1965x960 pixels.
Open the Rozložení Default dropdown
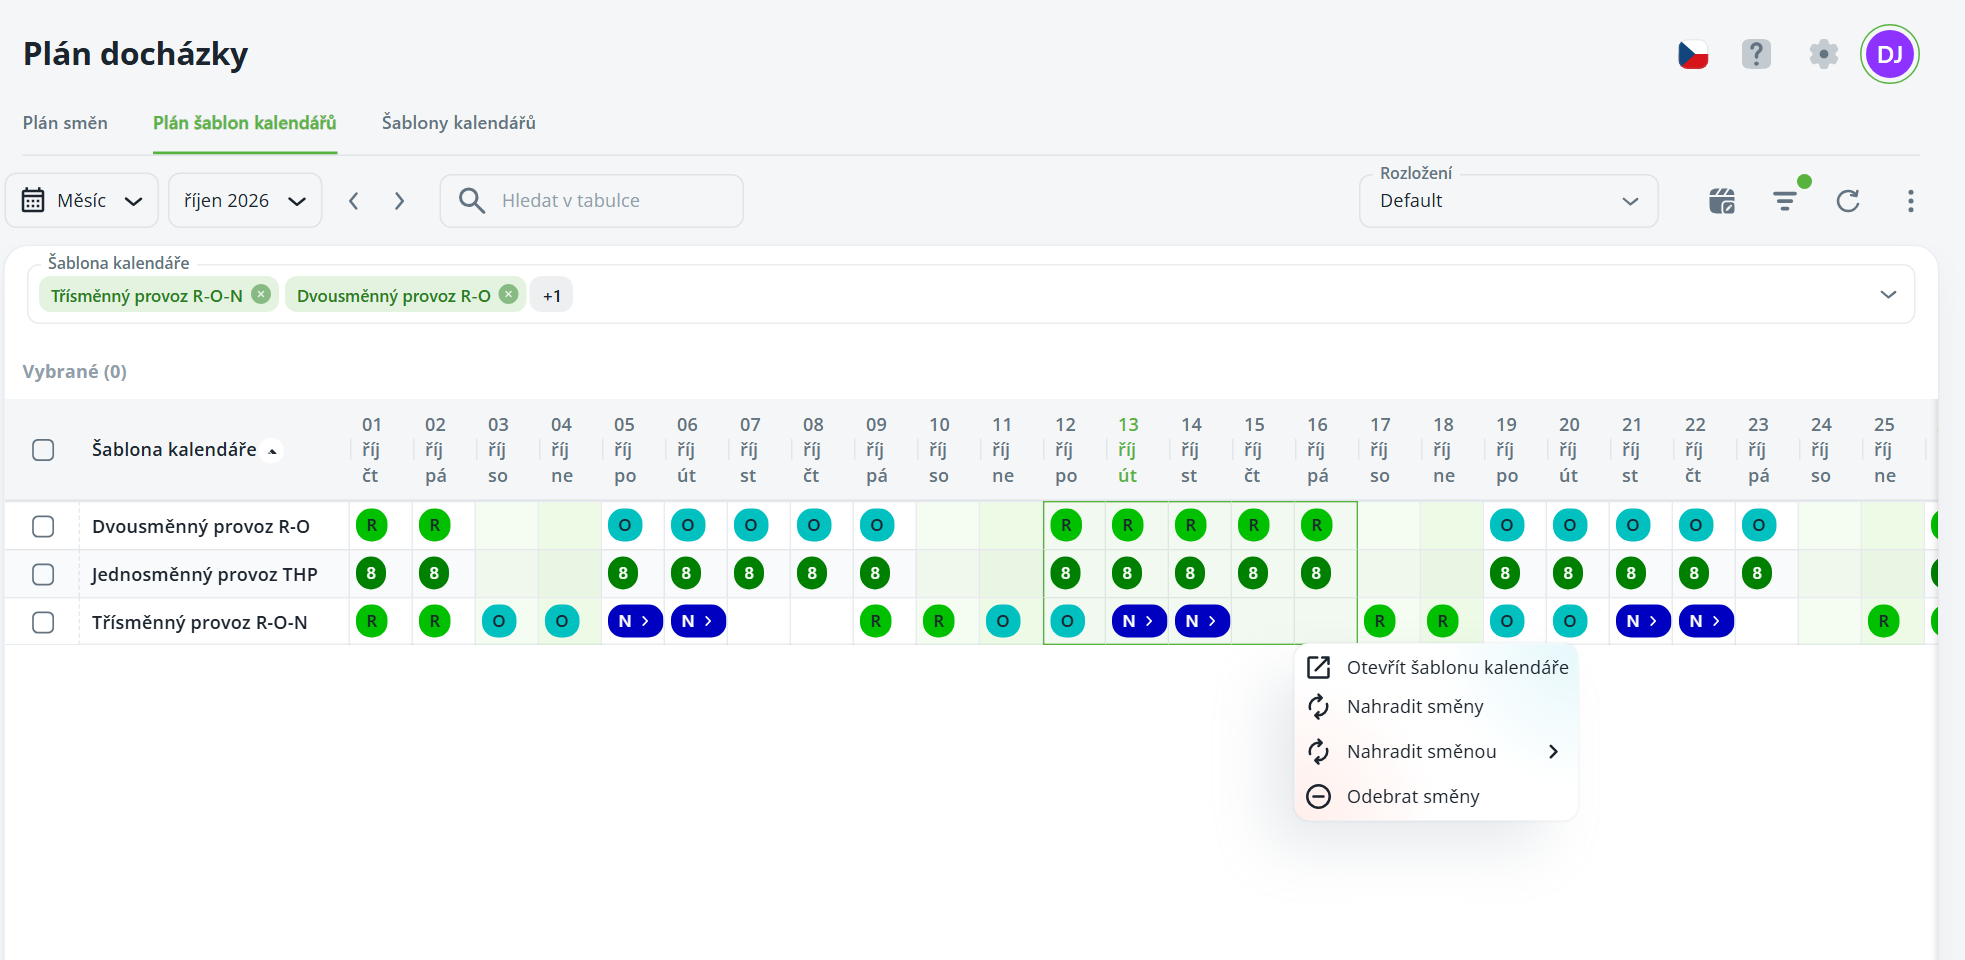(1508, 201)
